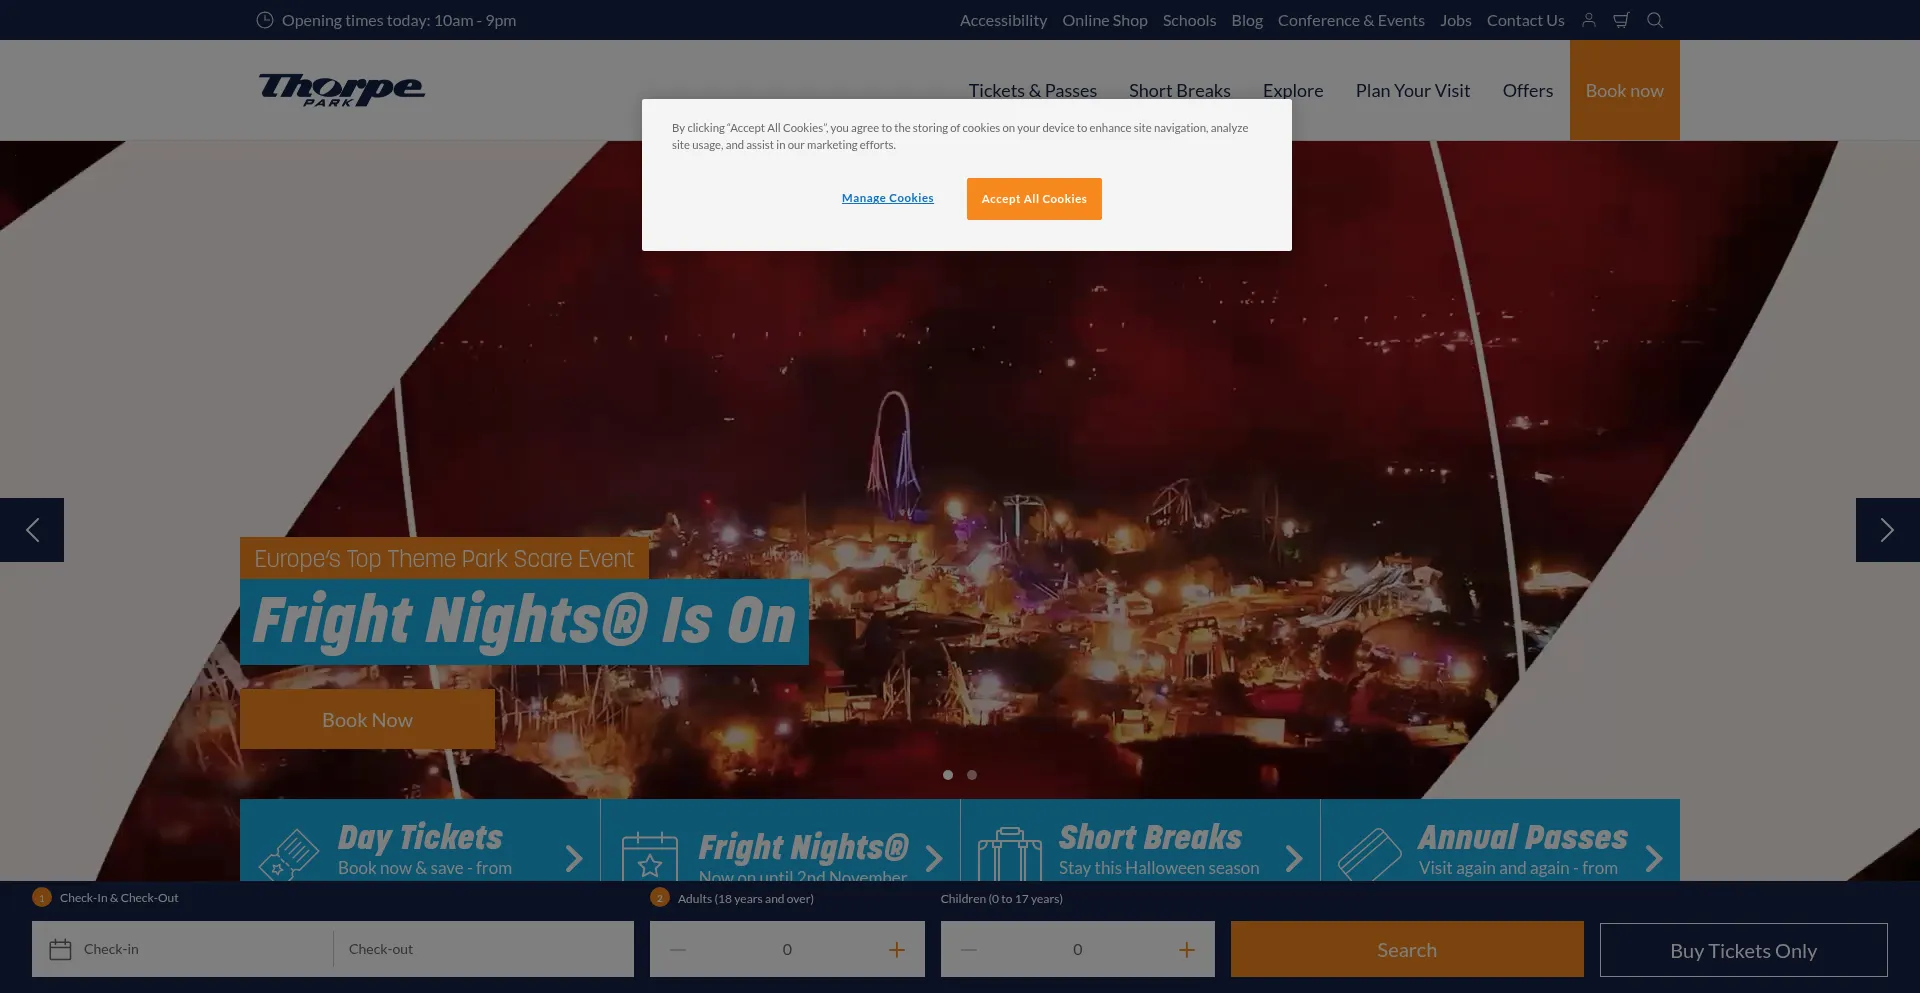Click the Book Now hero button
Screen dimensions: 1920x993
(x=367, y=719)
